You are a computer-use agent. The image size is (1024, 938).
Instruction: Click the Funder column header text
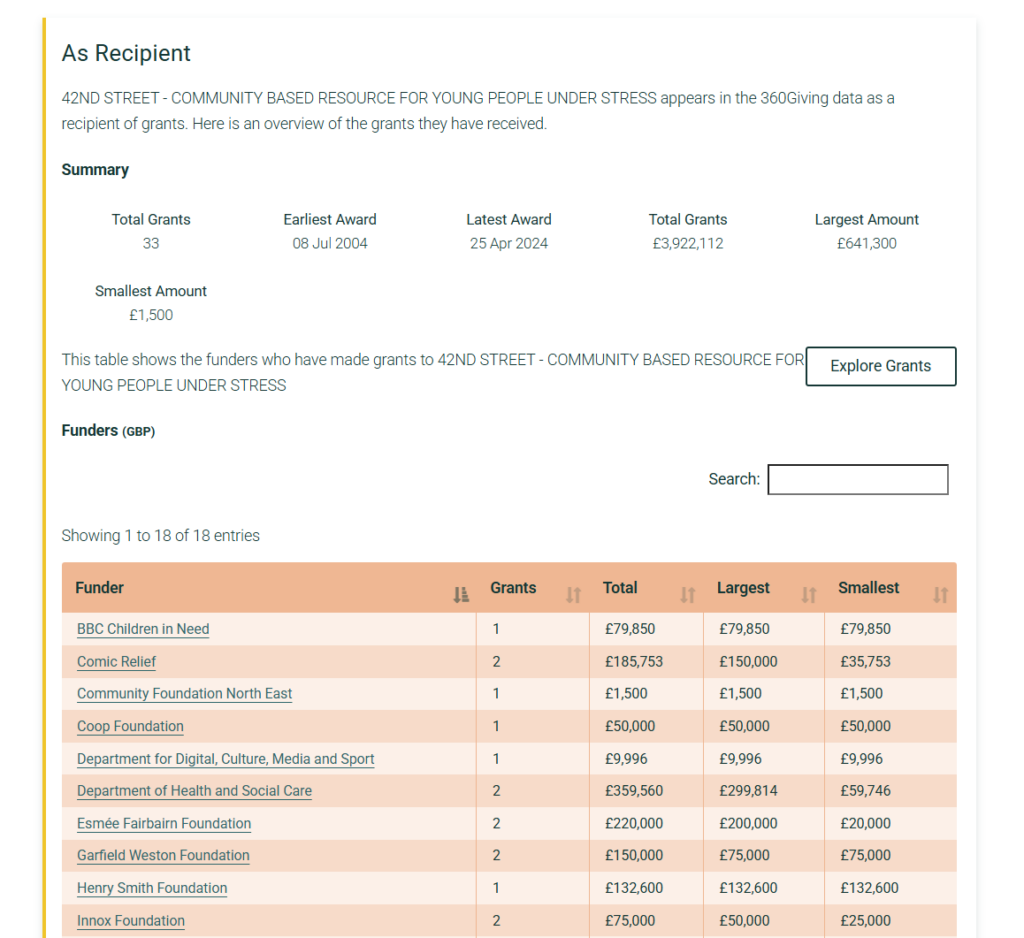click(100, 588)
